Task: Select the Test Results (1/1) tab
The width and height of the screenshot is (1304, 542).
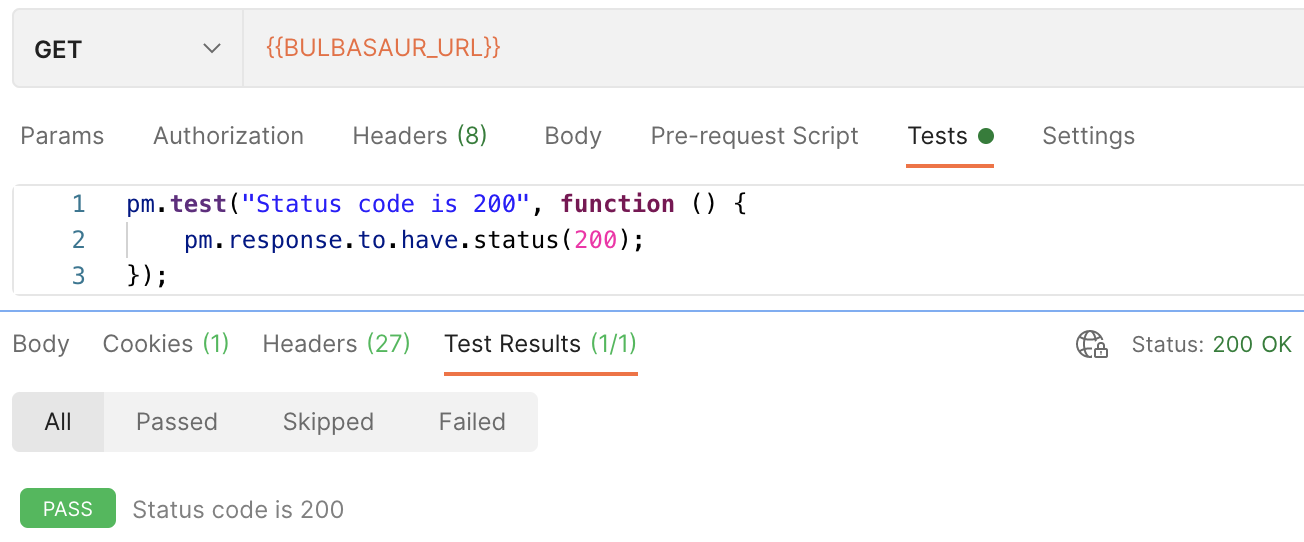Action: [540, 344]
